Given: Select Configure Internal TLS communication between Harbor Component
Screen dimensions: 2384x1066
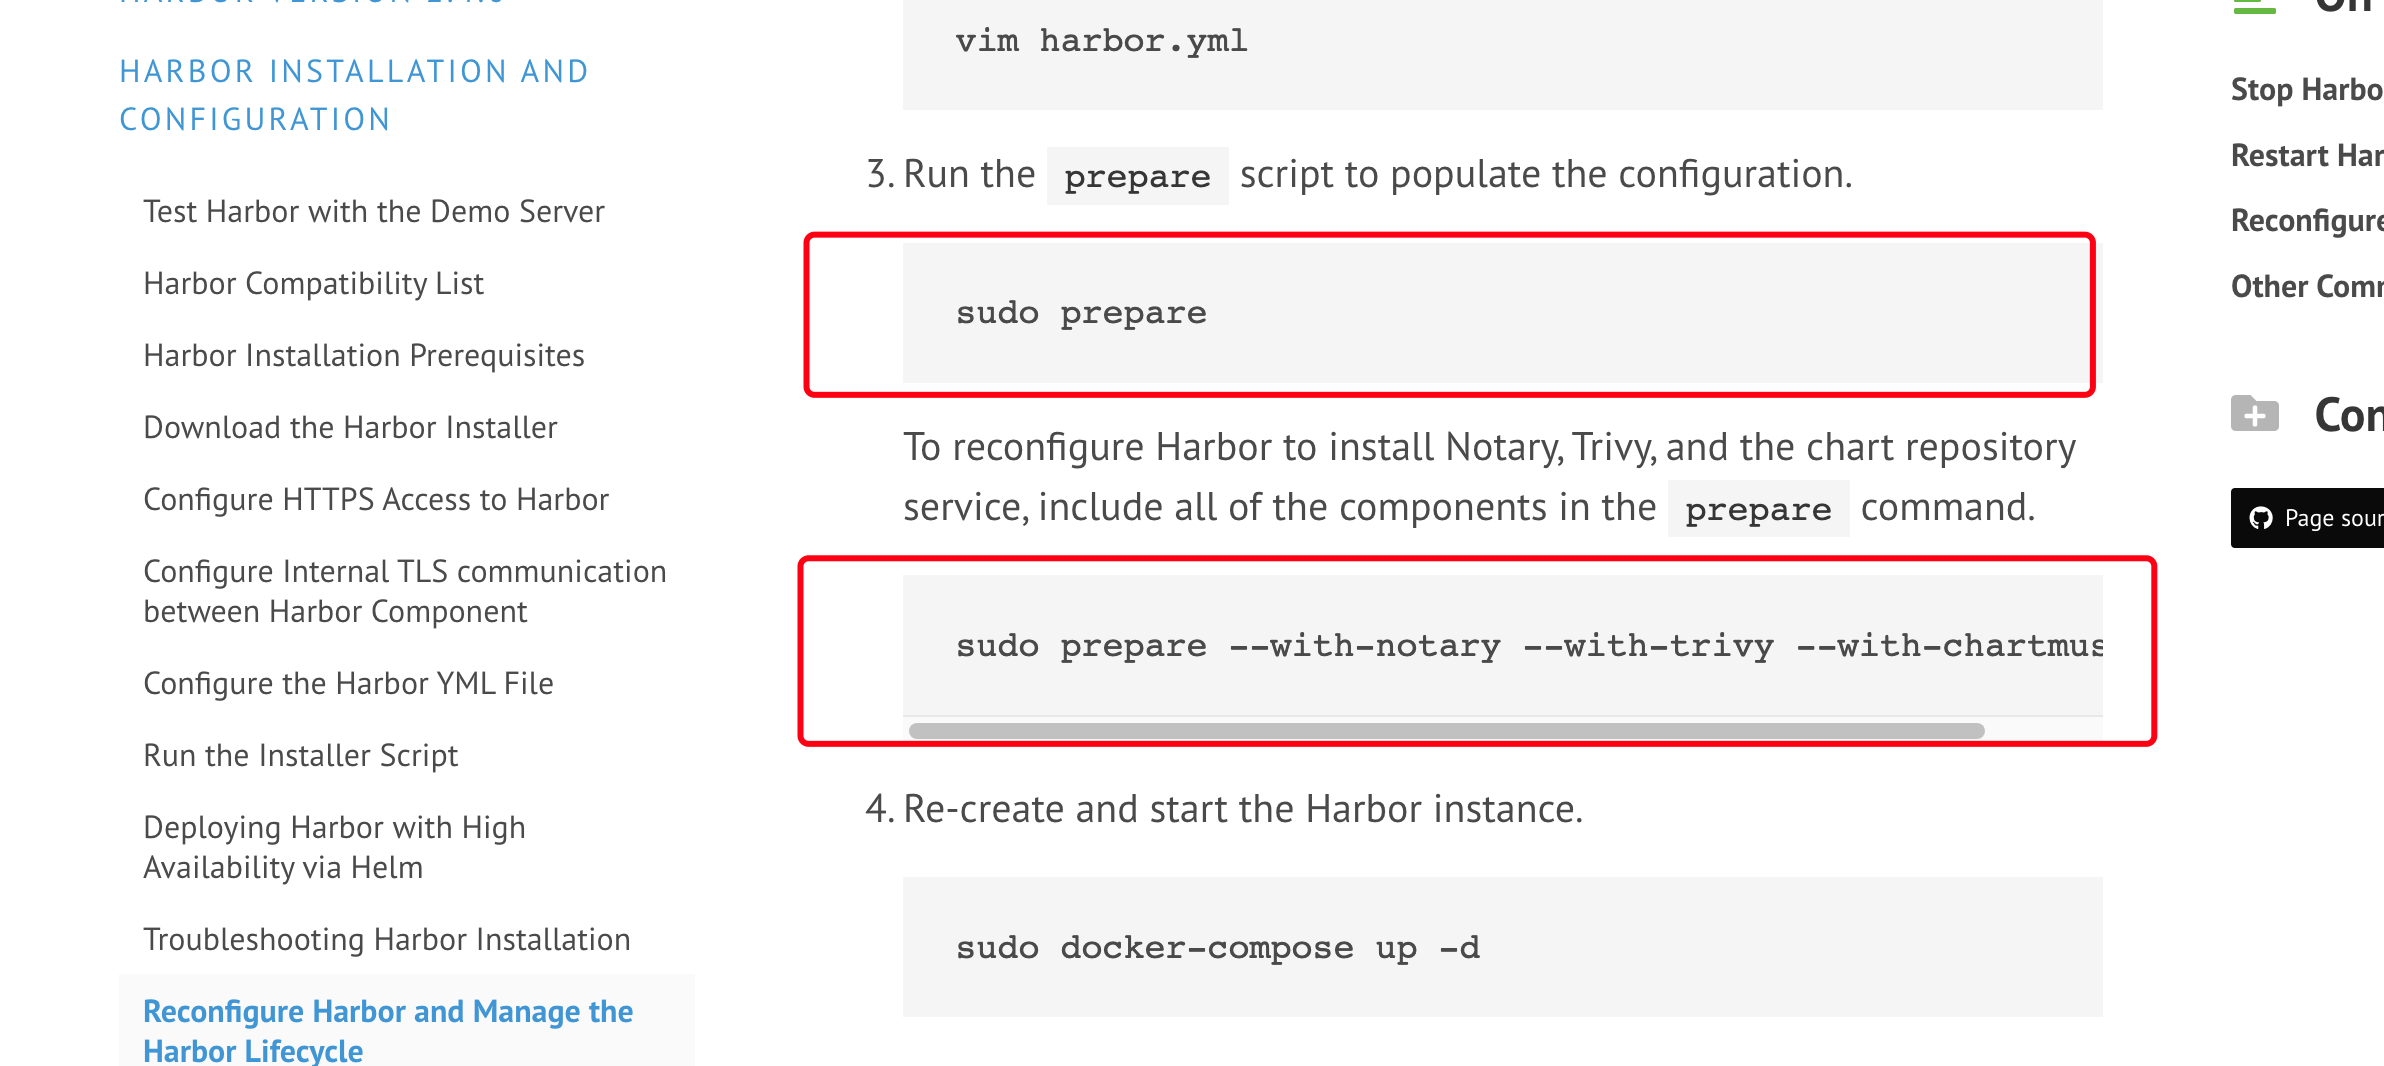Looking at the screenshot, I should coord(404,591).
